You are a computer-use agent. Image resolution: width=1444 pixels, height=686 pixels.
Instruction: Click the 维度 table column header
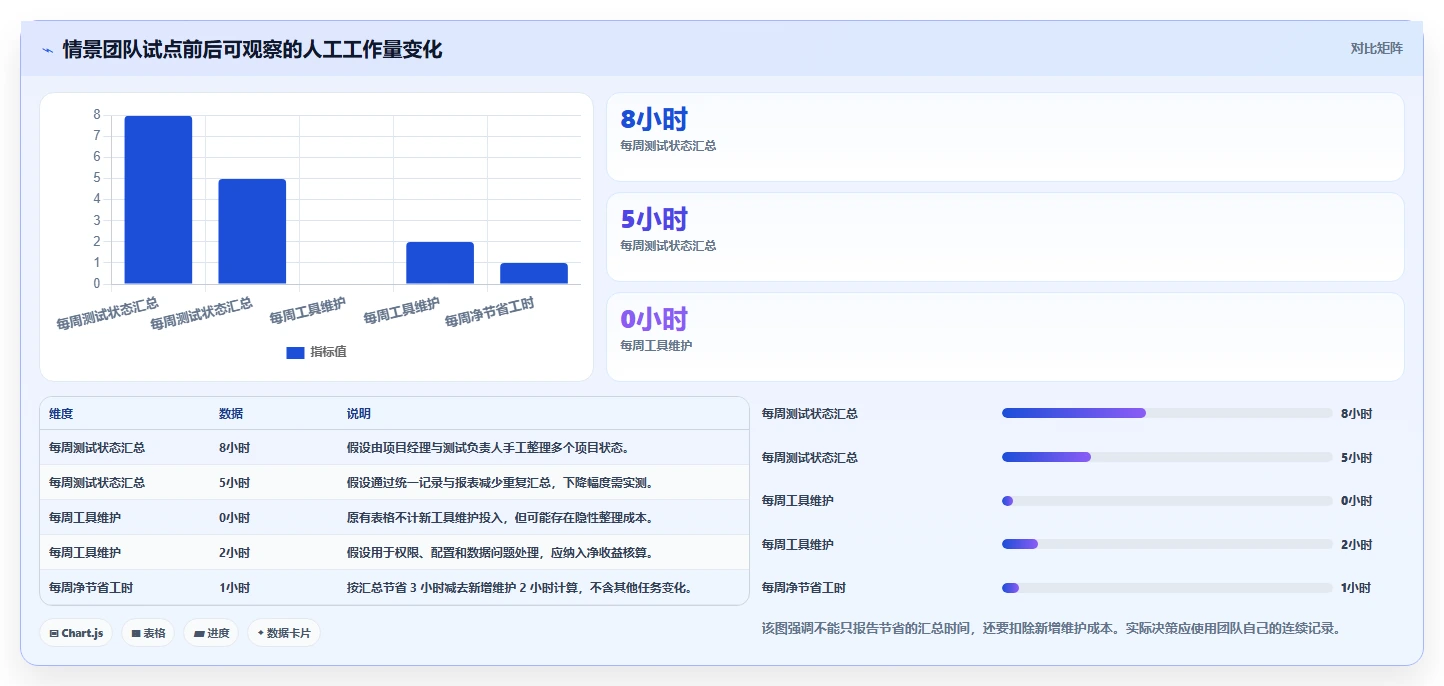[x=61, y=414]
